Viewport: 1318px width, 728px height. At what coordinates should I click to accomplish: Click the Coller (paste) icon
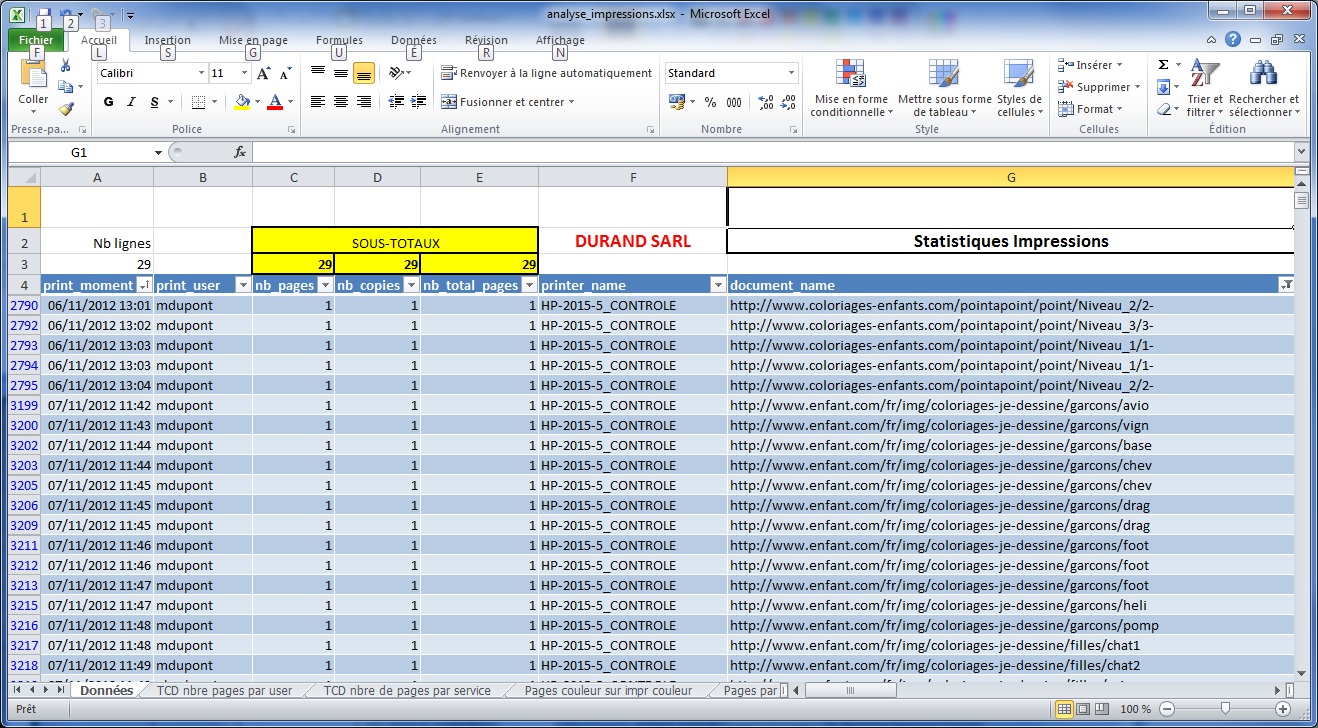33,76
